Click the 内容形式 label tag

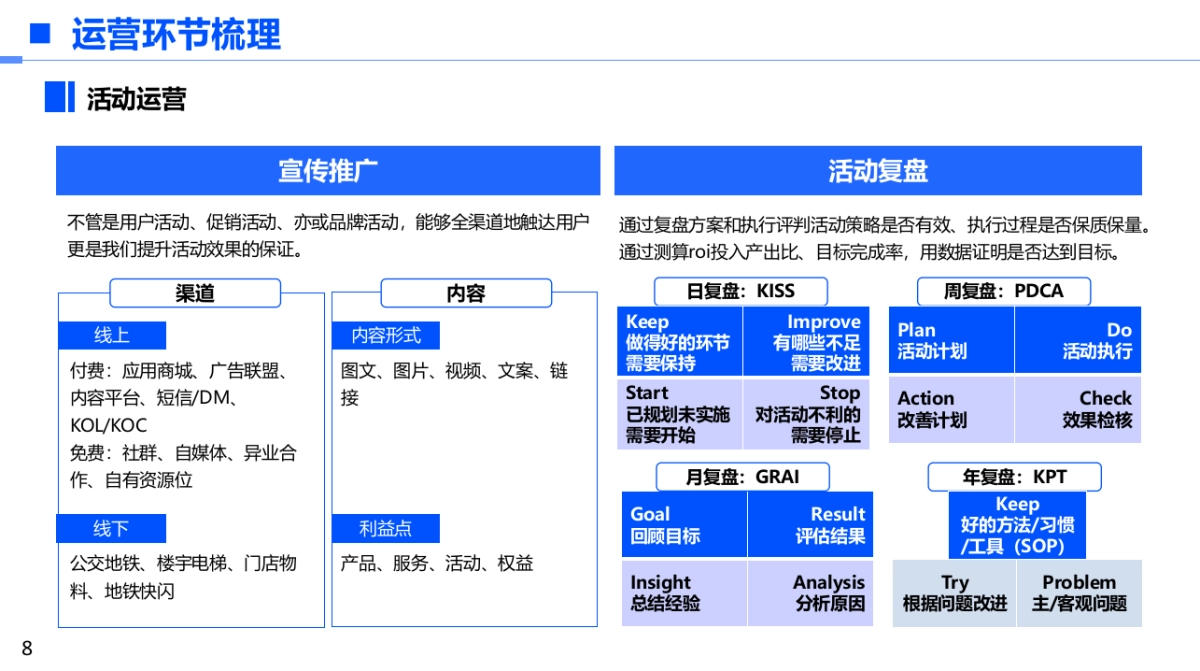pyautogui.click(x=388, y=335)
